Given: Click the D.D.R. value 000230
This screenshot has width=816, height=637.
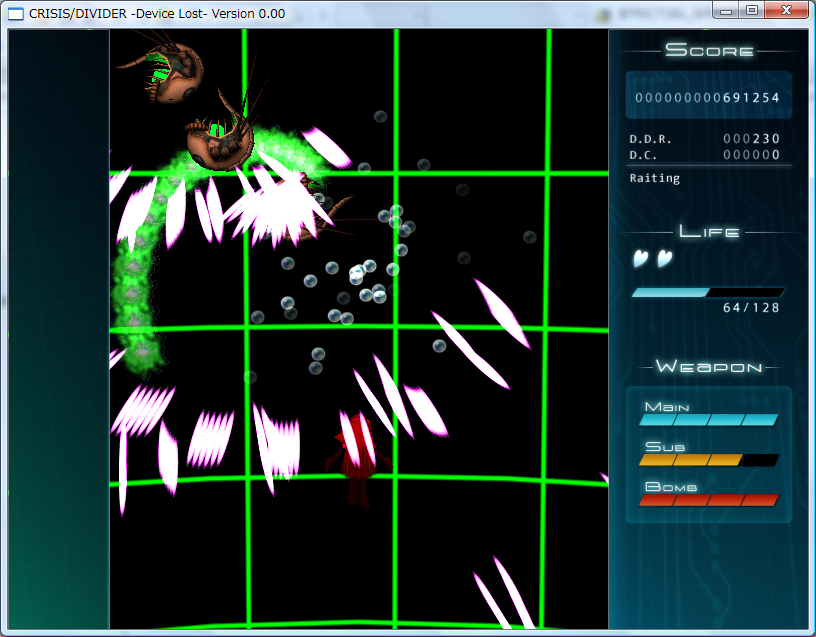Looking at the screenshot, I should click(751, 139).
